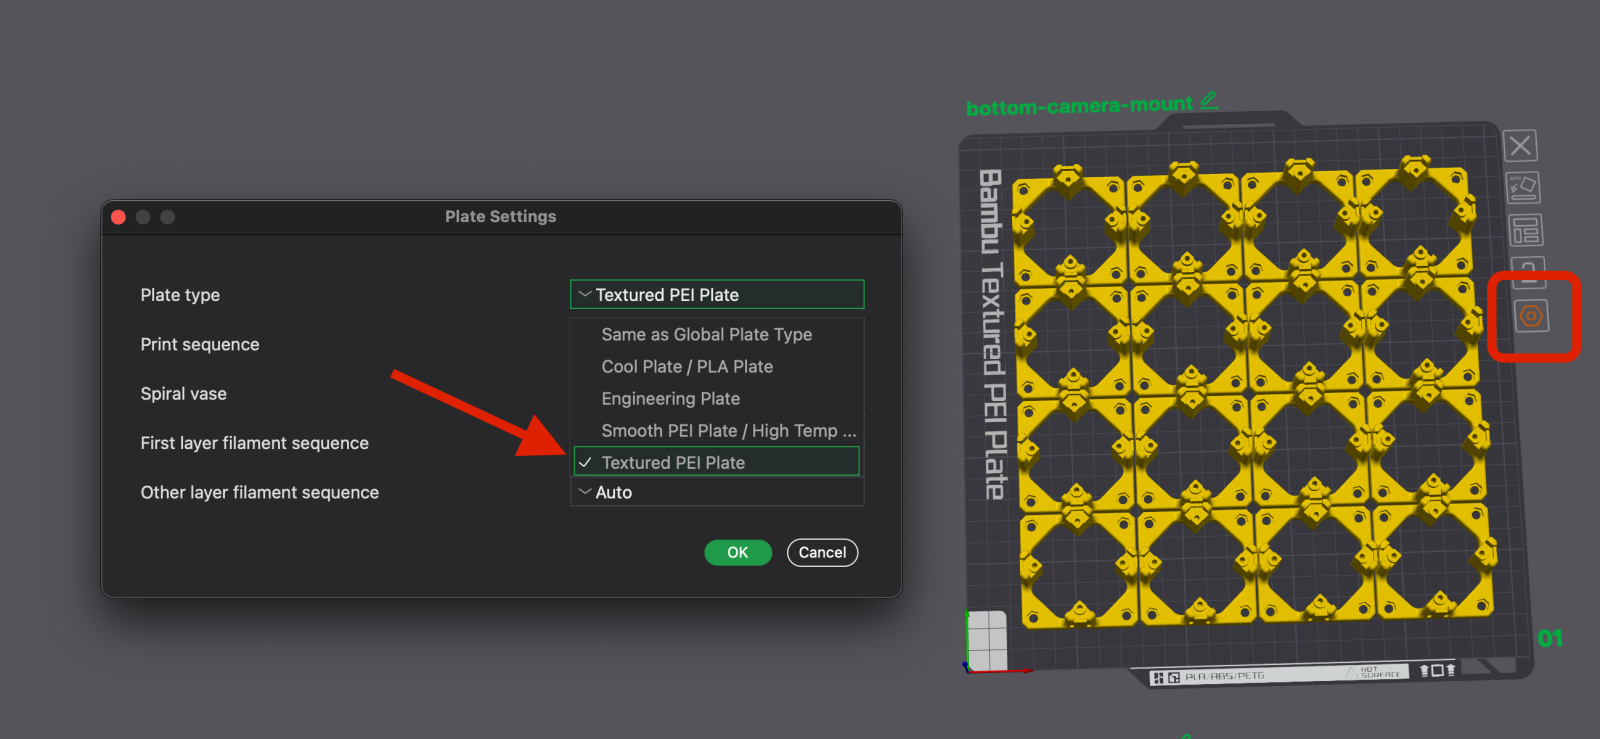Viewport: 1600px width, 739px height.
Task: Confirm plate settings with OK
Action: click(x=737, y=553)
